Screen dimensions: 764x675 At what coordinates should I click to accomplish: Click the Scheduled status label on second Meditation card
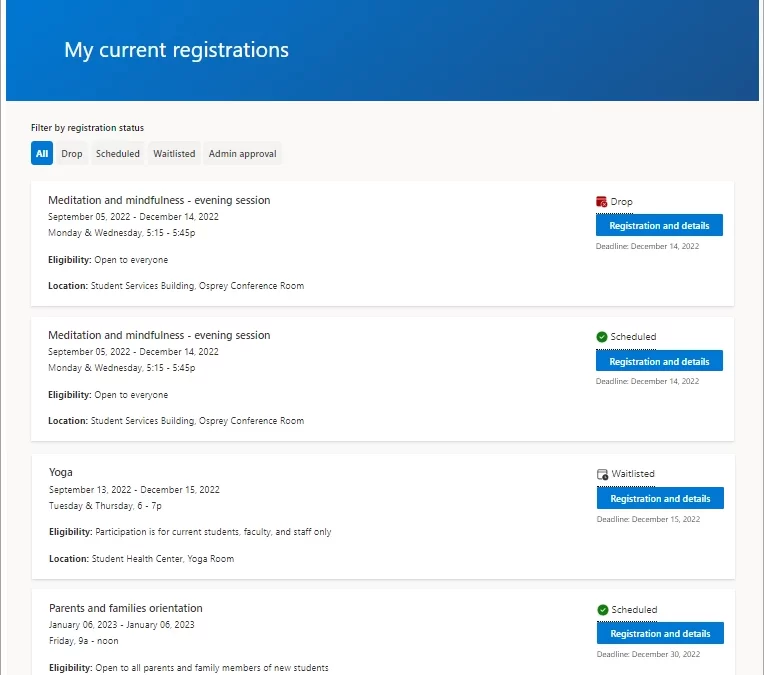[633, 337]
